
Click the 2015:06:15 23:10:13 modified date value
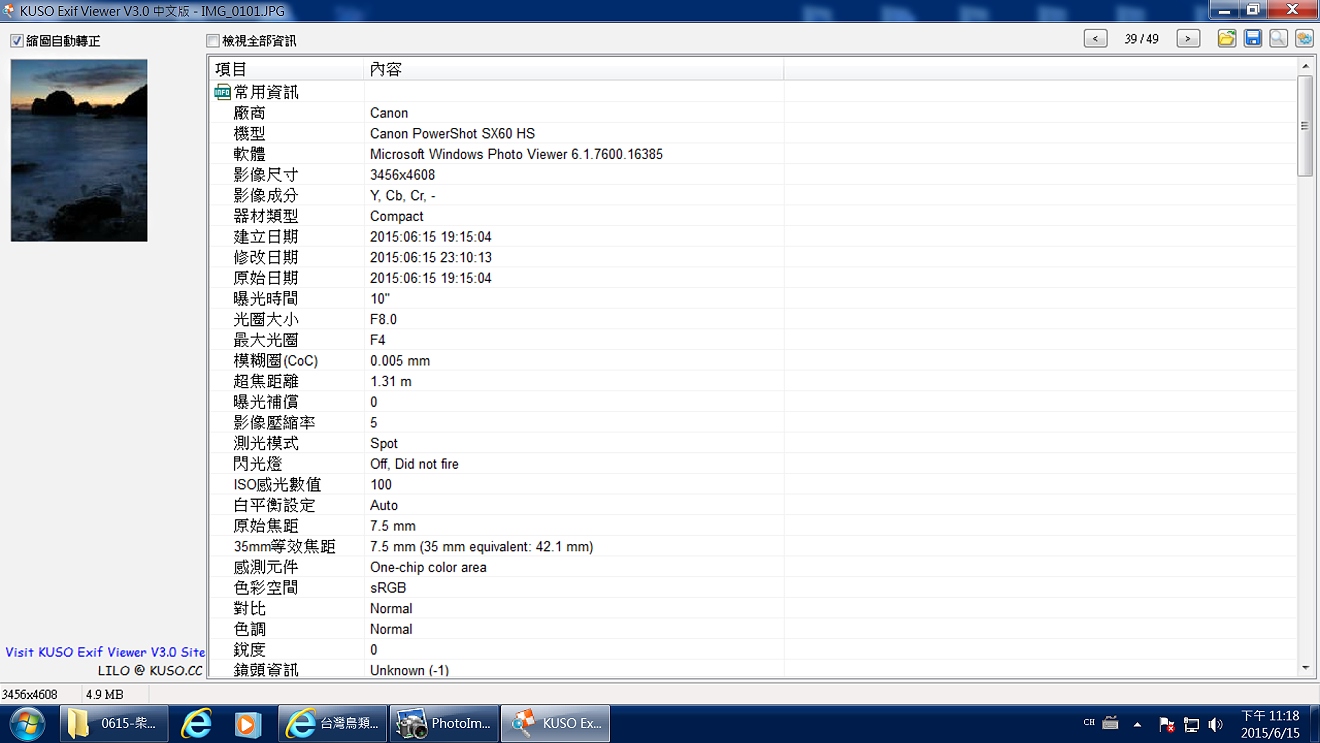coord(431,258)
